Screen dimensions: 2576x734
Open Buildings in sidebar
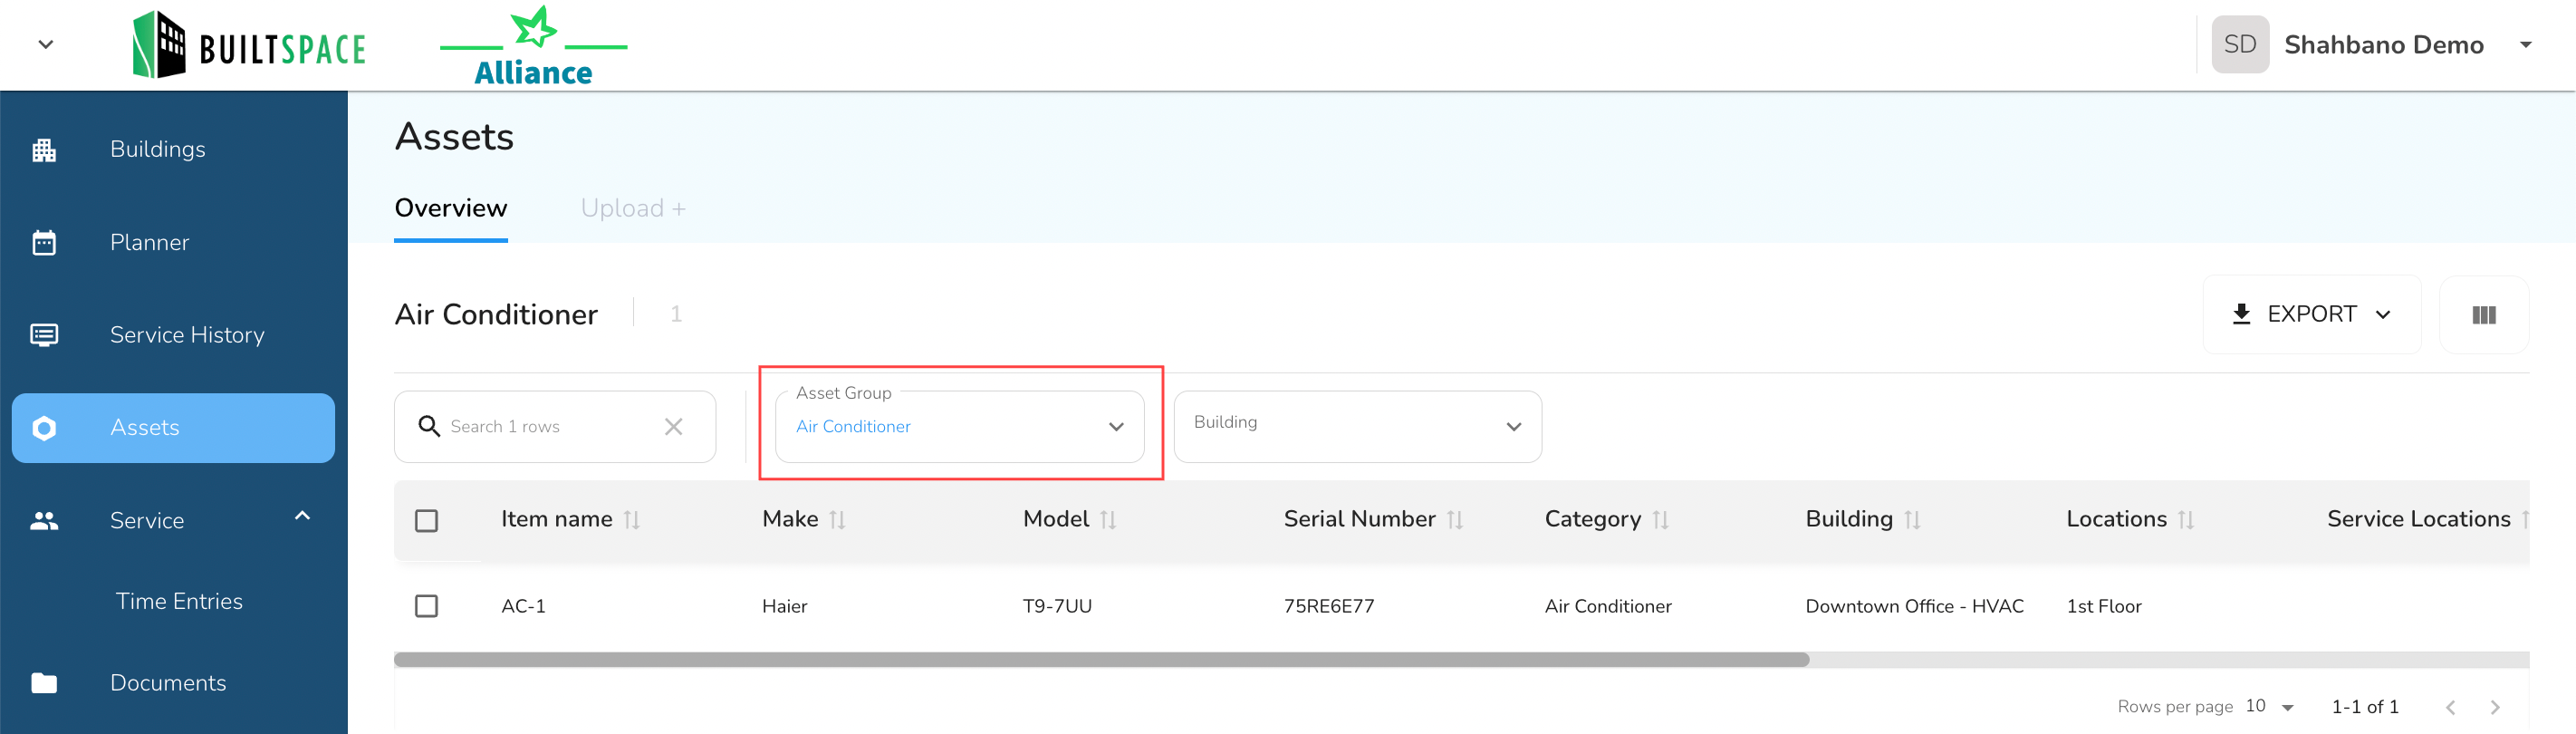click(x=158, y=149)
